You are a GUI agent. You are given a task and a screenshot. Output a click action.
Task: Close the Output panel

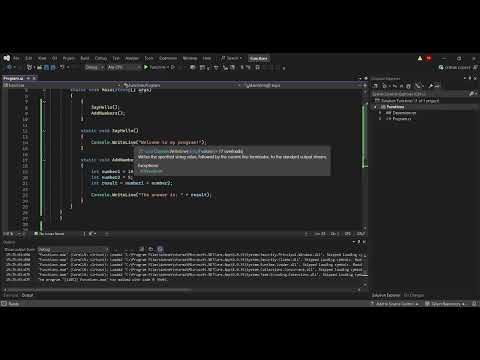click(x=364, y=241)
